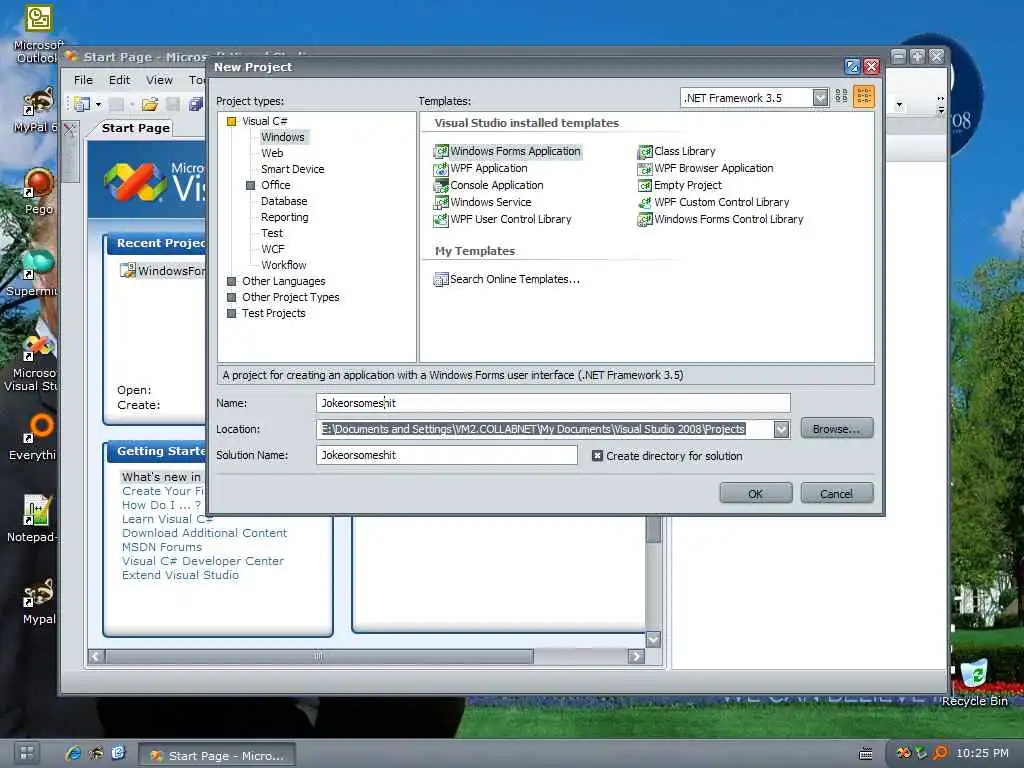Open Everything desktop shortcut
The image size is (1024, 768).
point(36,436)
